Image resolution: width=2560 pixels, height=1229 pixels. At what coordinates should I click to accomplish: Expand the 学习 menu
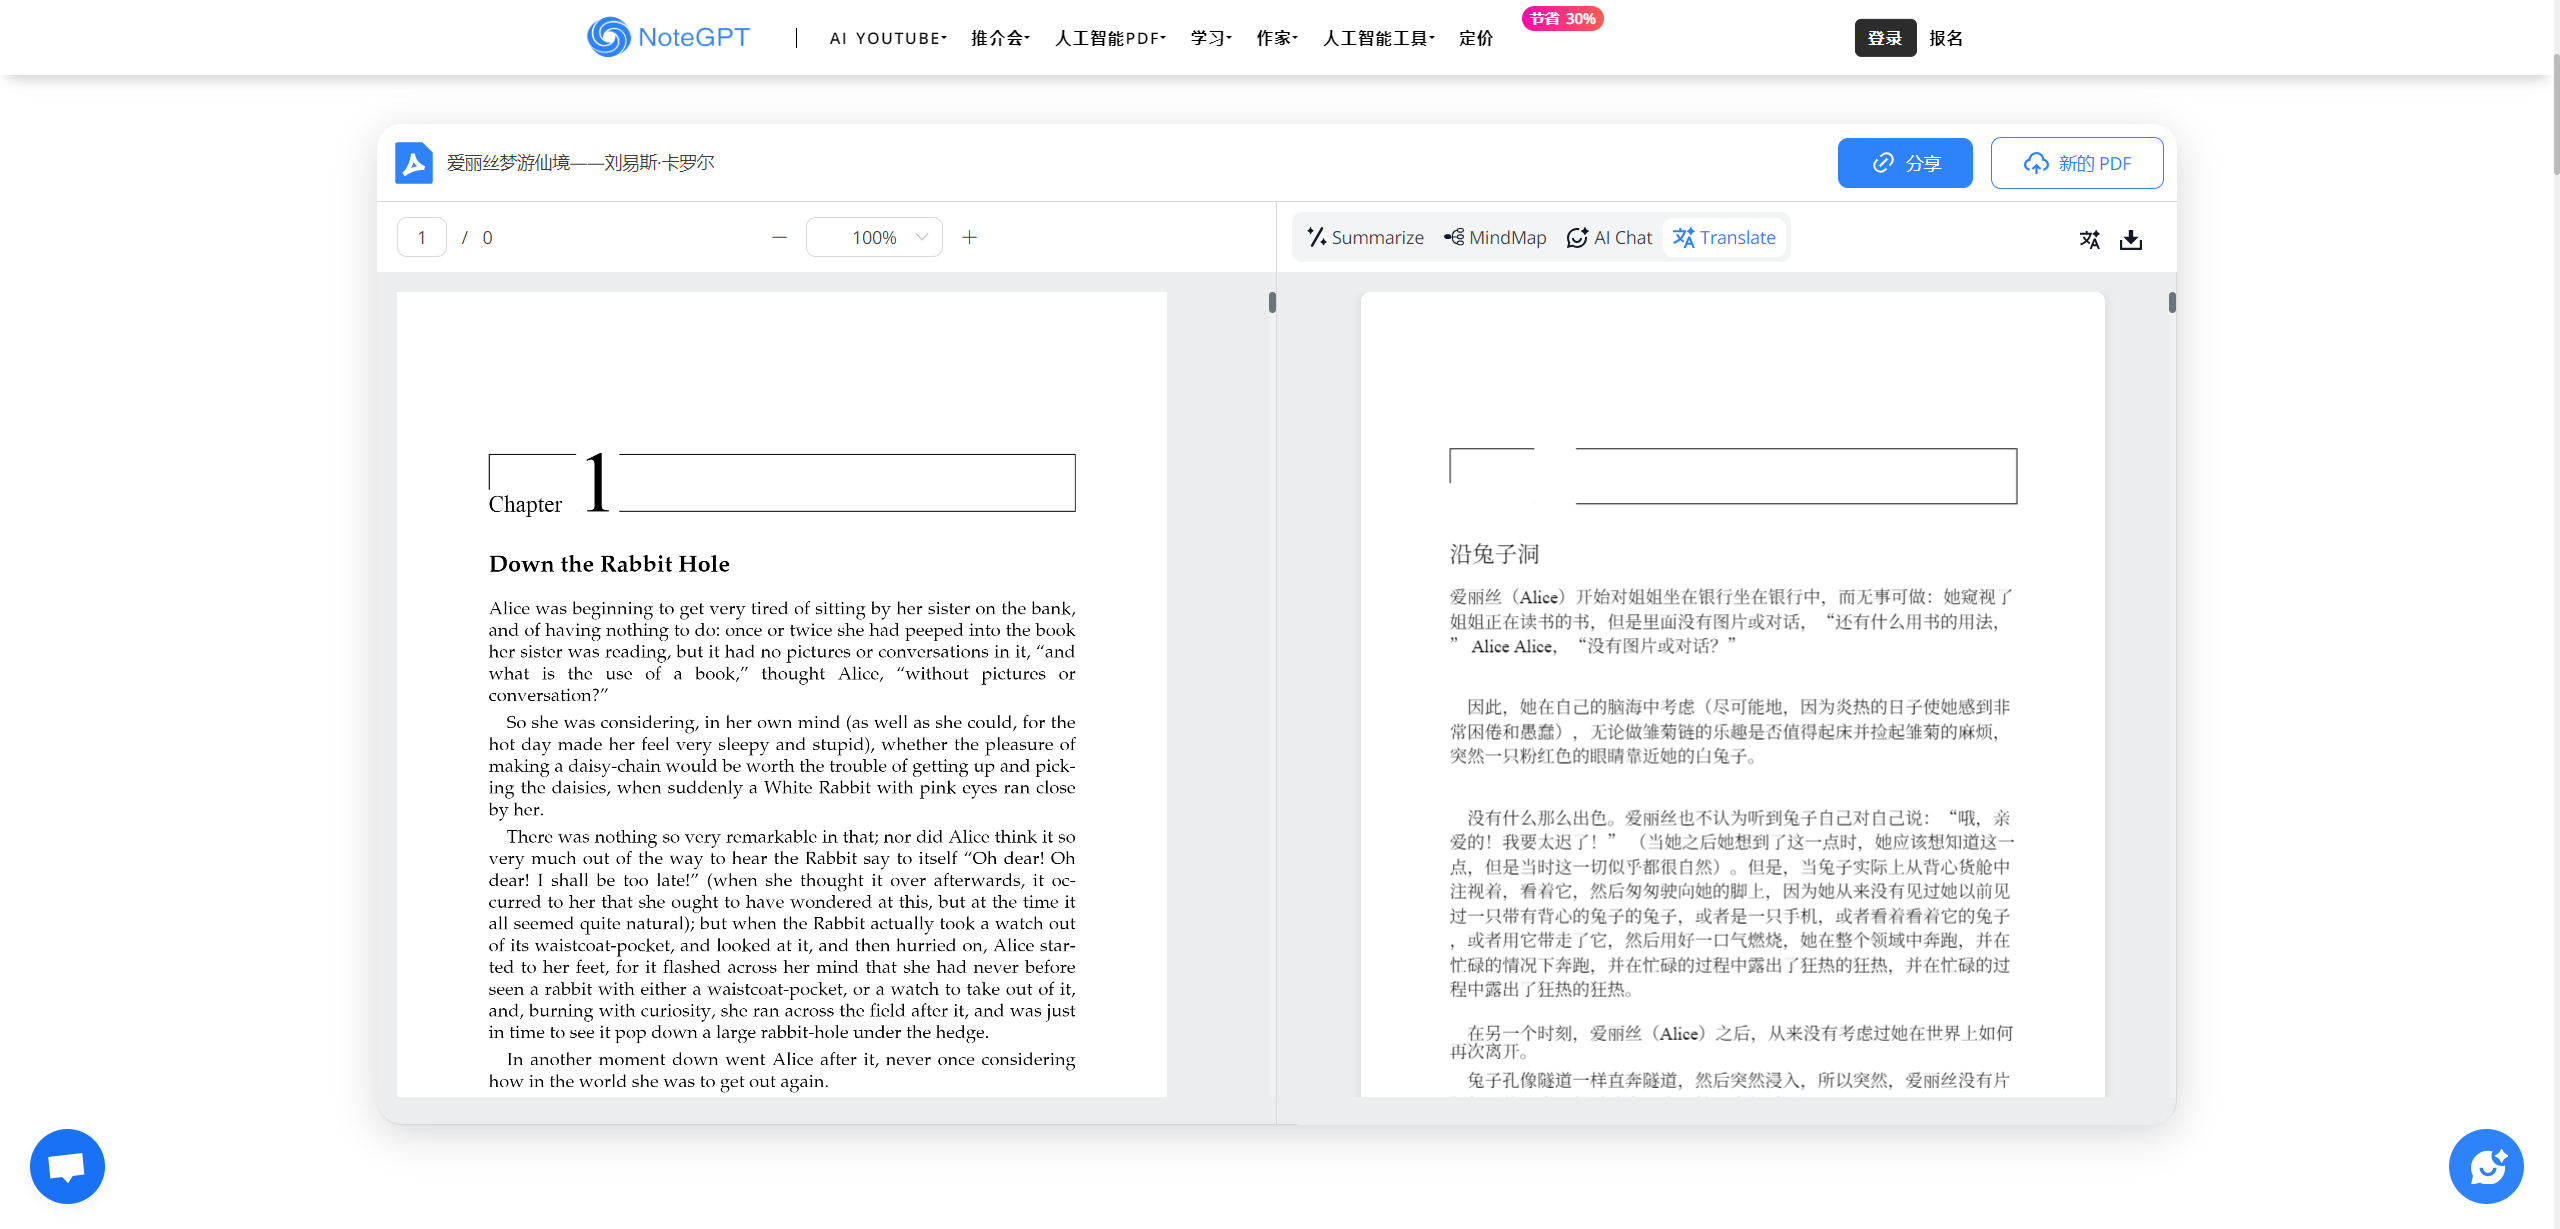click(x=1211, y=38)
